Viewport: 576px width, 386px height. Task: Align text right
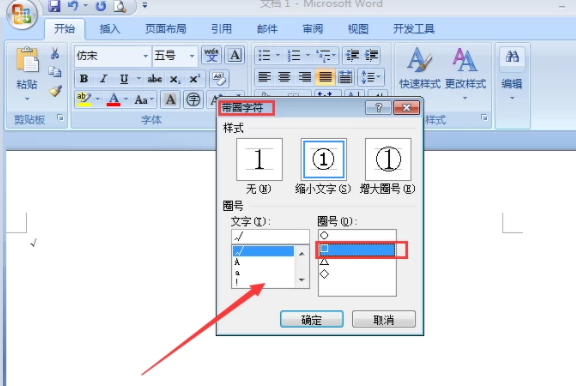305,77
